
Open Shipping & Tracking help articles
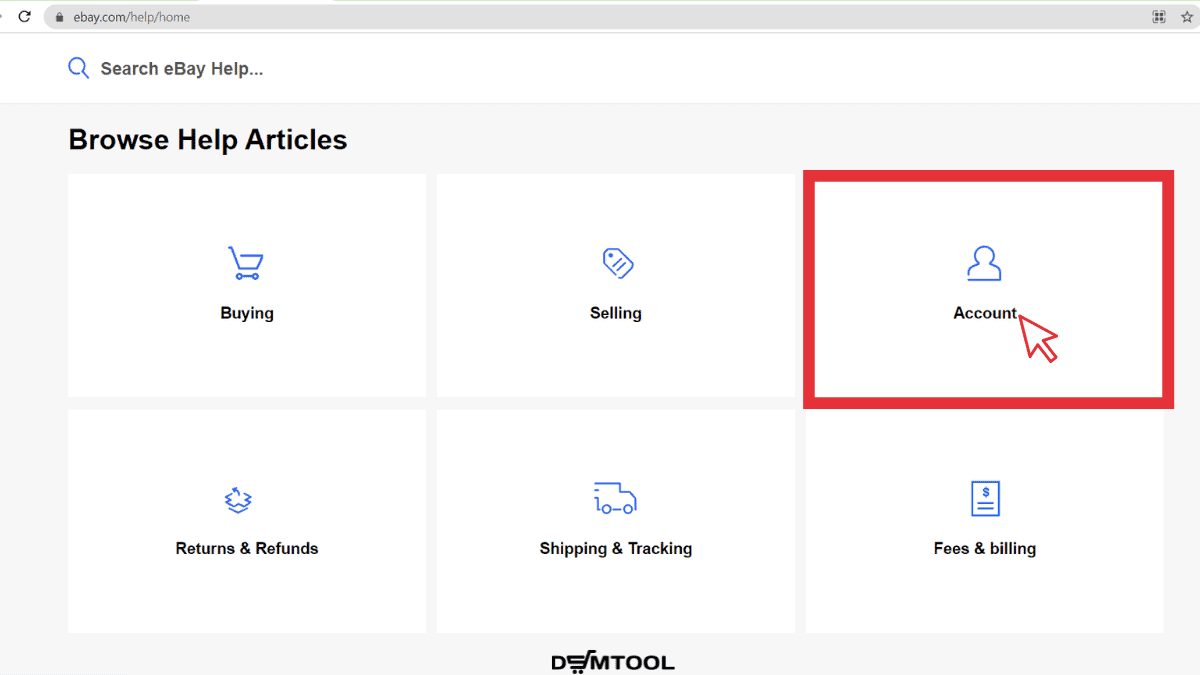click(616, 521)
